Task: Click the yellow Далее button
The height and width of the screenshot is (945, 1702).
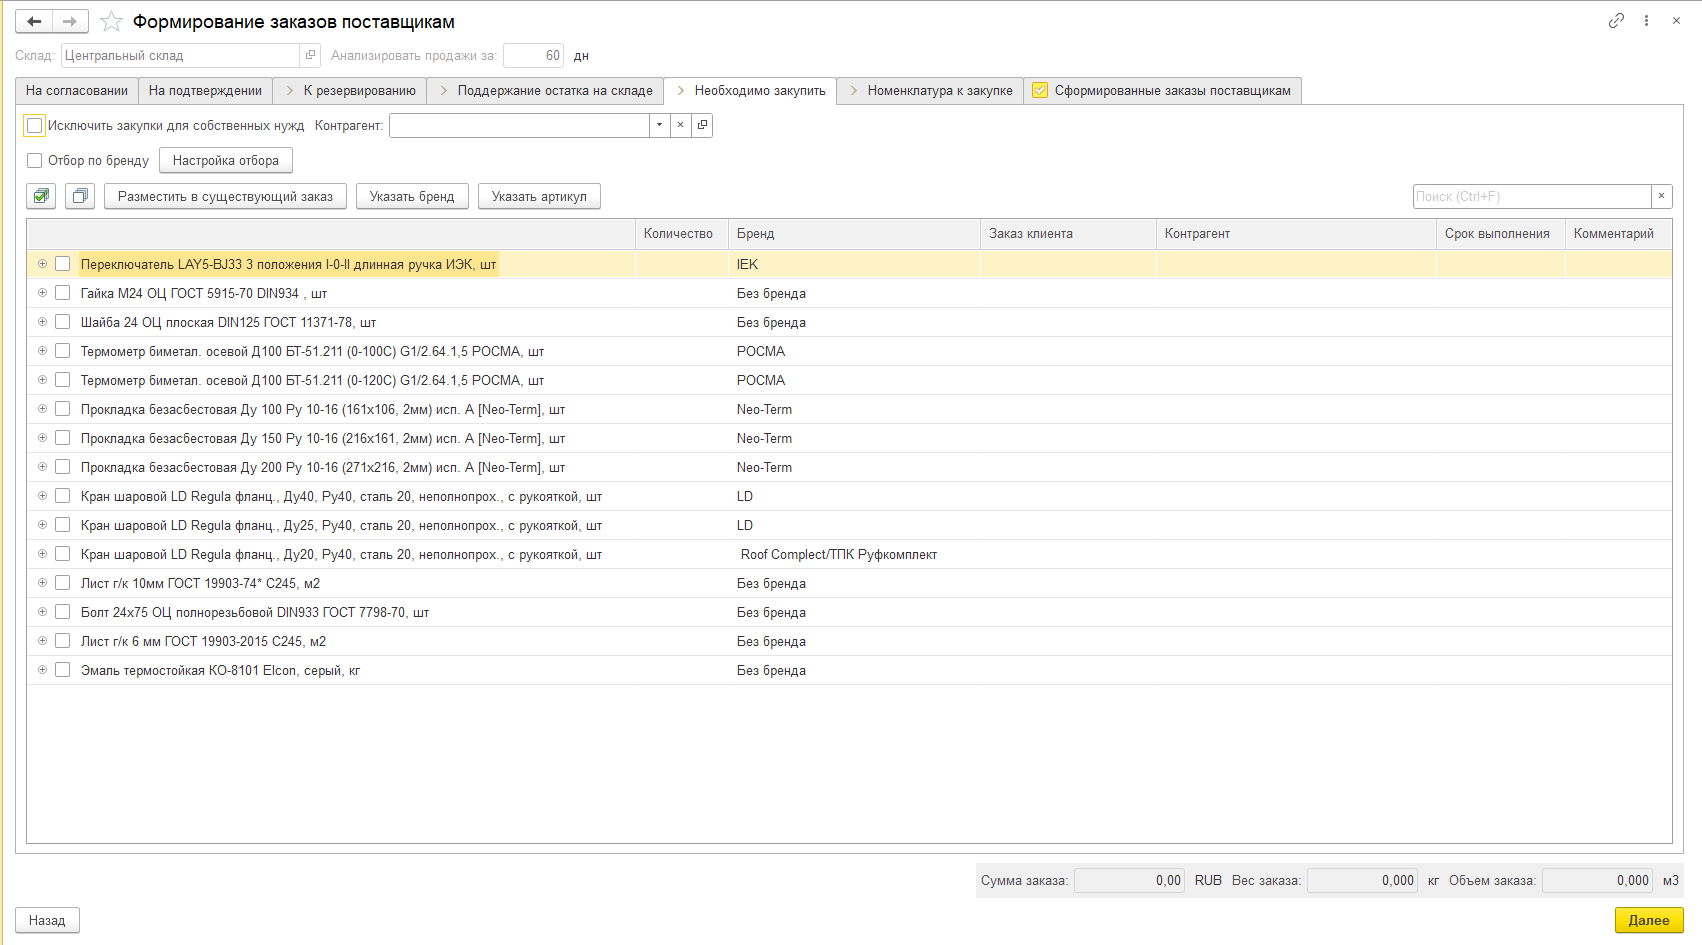Action: pos(1649,920)
